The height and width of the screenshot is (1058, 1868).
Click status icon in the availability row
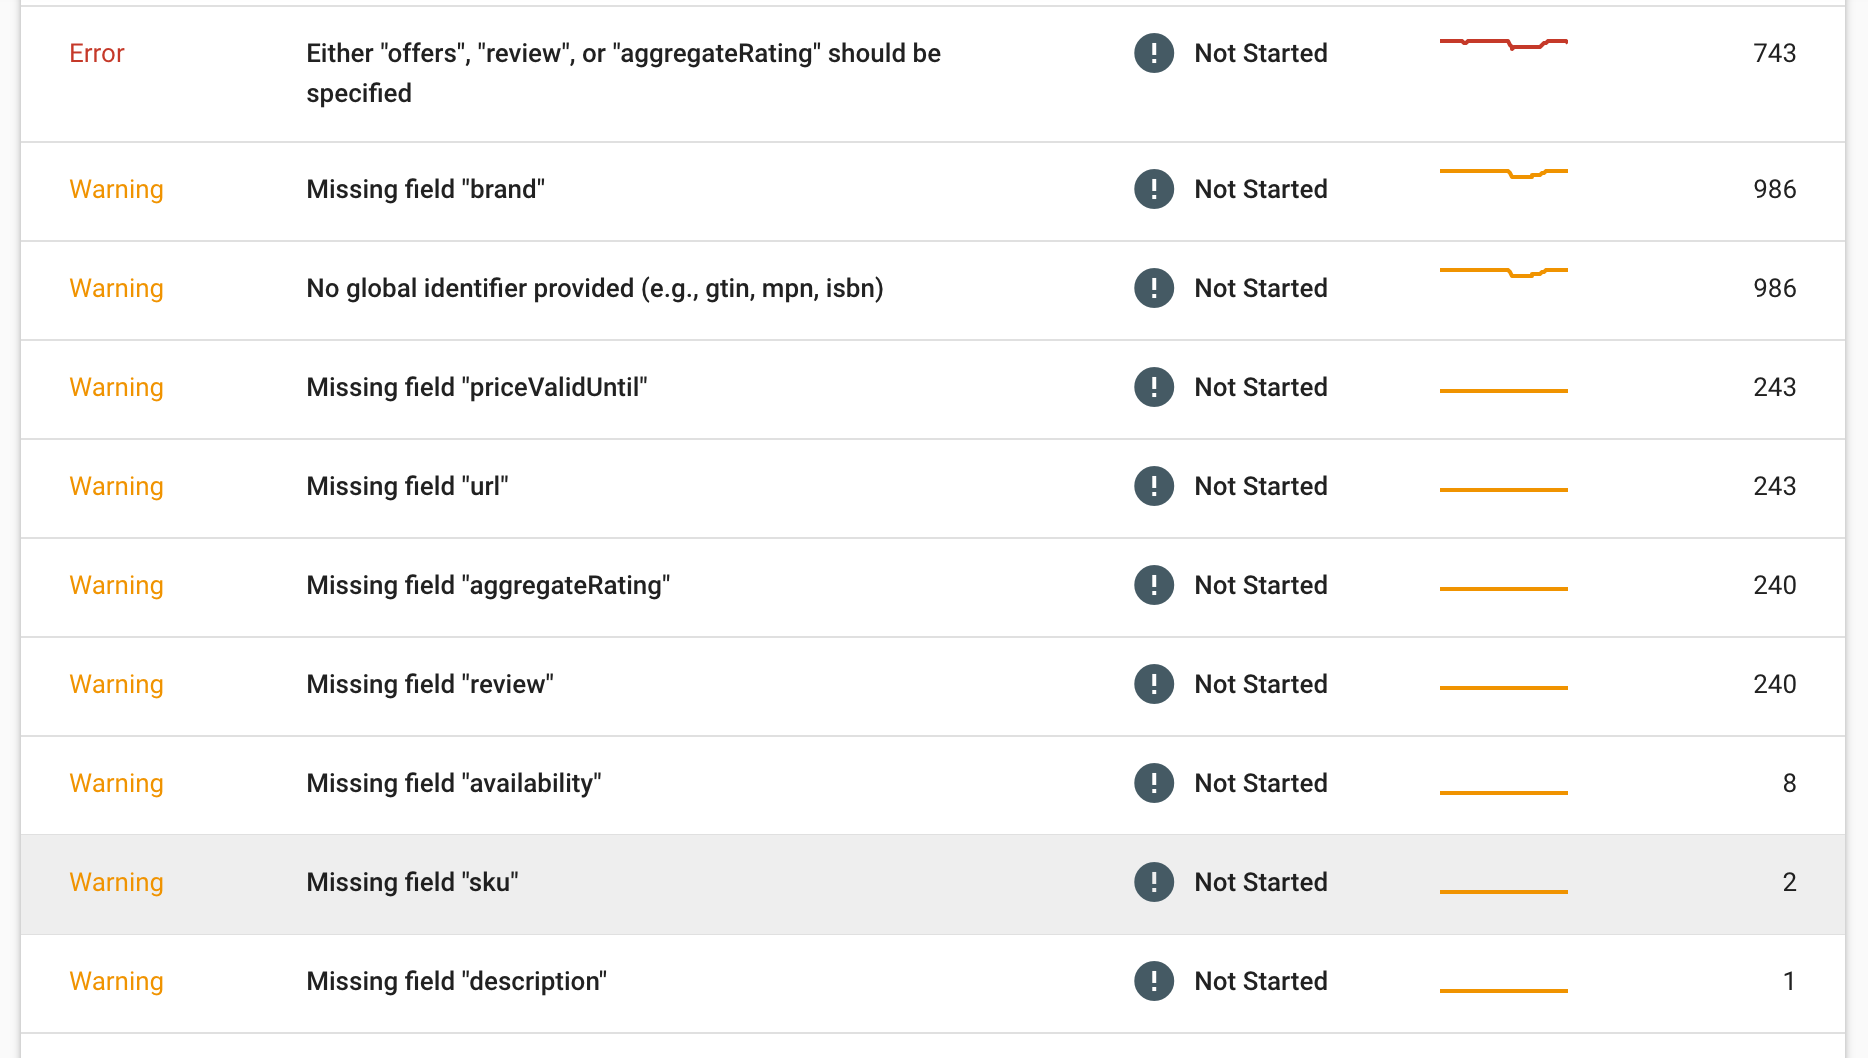pyautogui.click(x=1153, y=783)
